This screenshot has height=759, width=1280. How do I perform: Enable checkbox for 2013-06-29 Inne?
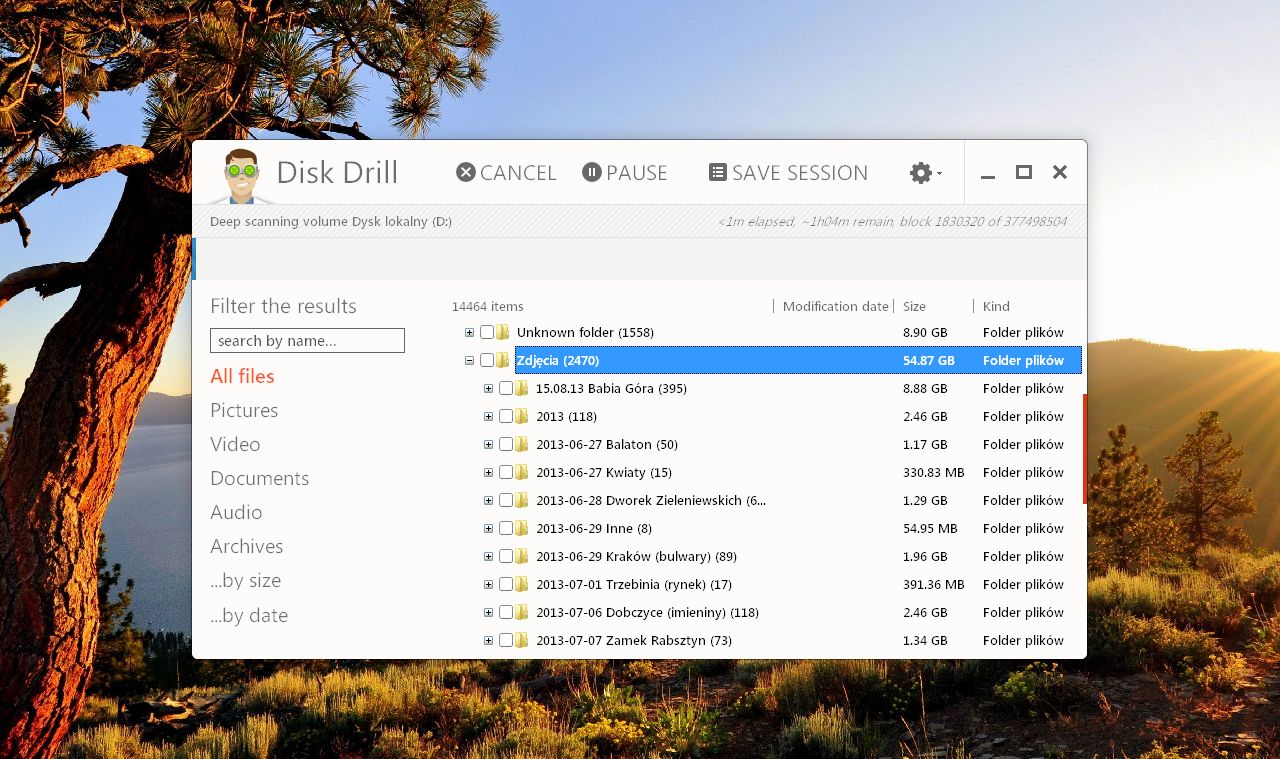point(506,528)
